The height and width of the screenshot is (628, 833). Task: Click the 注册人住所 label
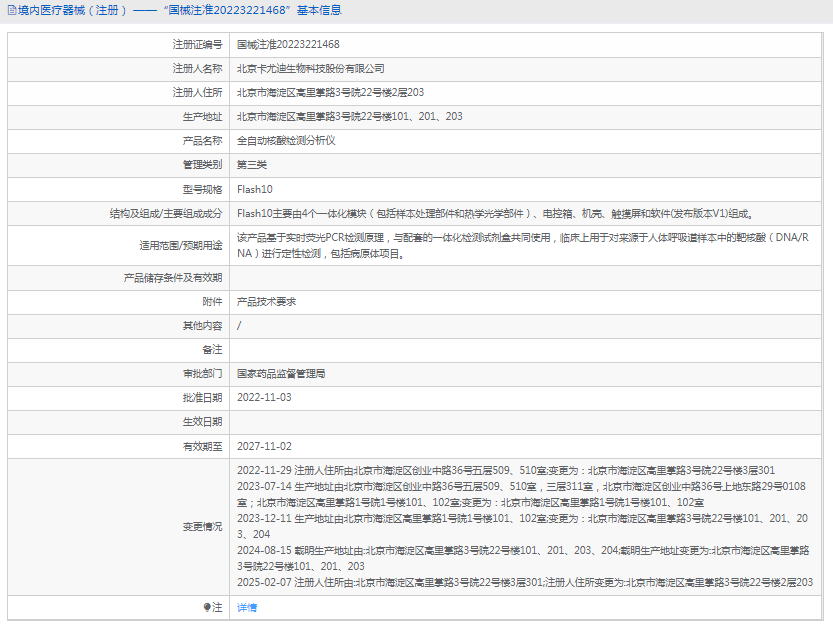click(197, 92)
